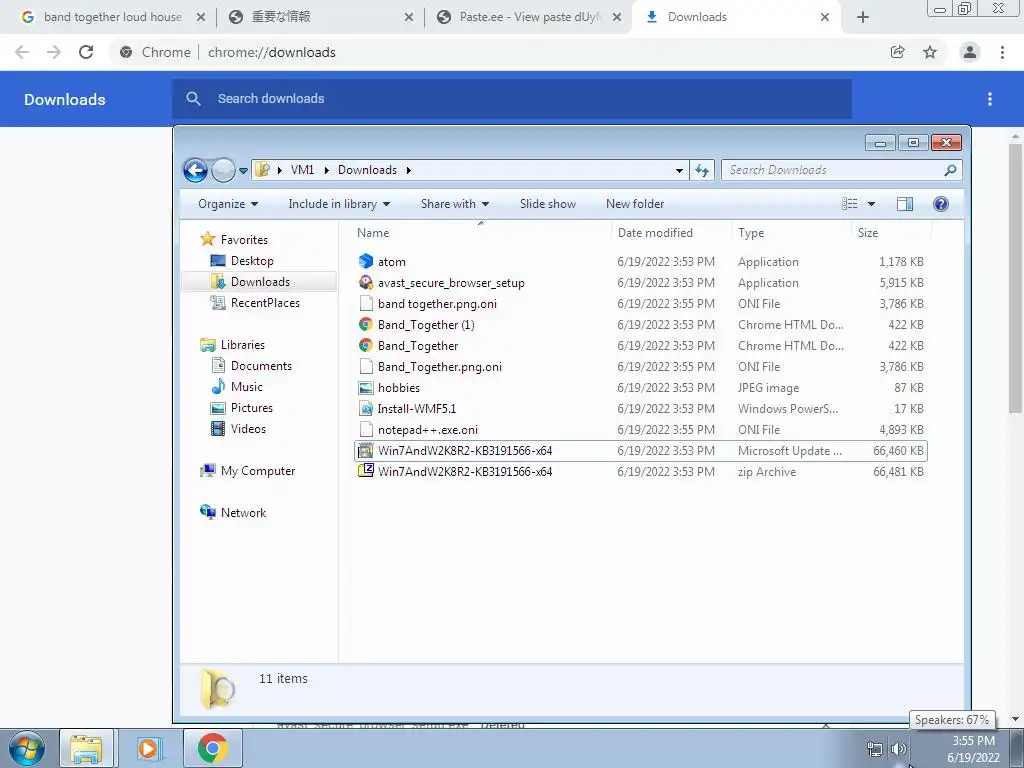
Task: Click Downloads in the address breadcrumb
Action: [367, 170]
